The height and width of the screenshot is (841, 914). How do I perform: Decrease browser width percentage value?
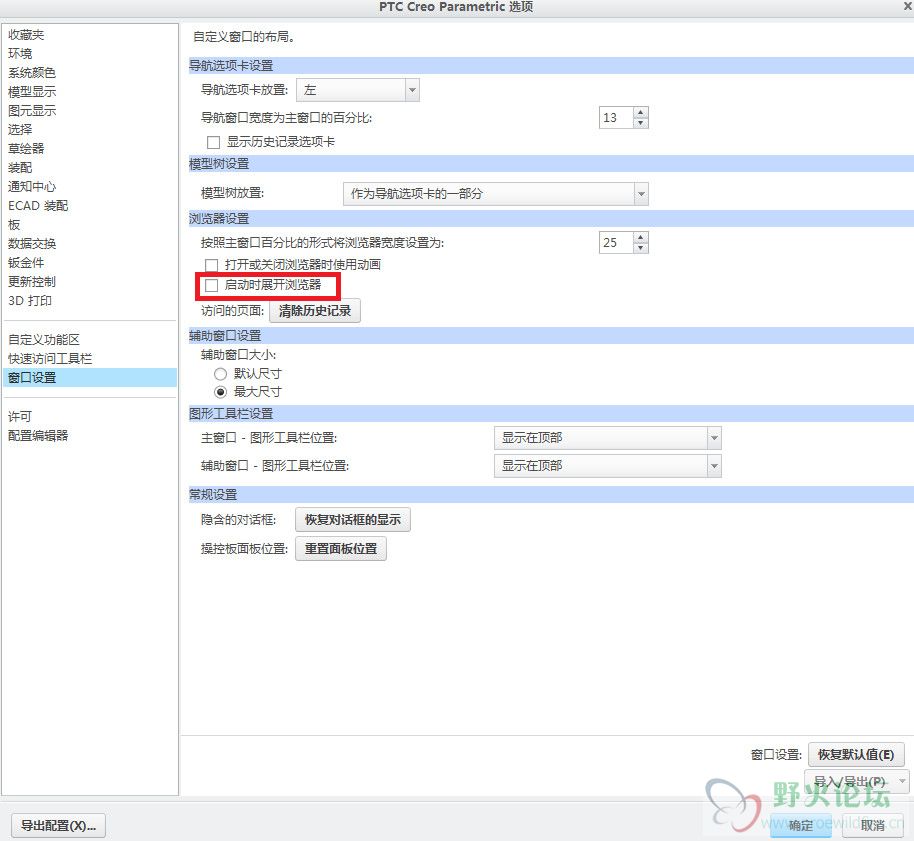point(641,248)
